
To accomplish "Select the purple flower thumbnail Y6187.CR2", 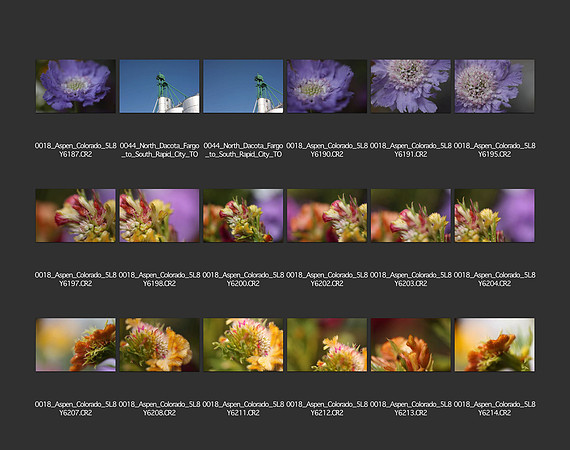I will pos(76,86).
